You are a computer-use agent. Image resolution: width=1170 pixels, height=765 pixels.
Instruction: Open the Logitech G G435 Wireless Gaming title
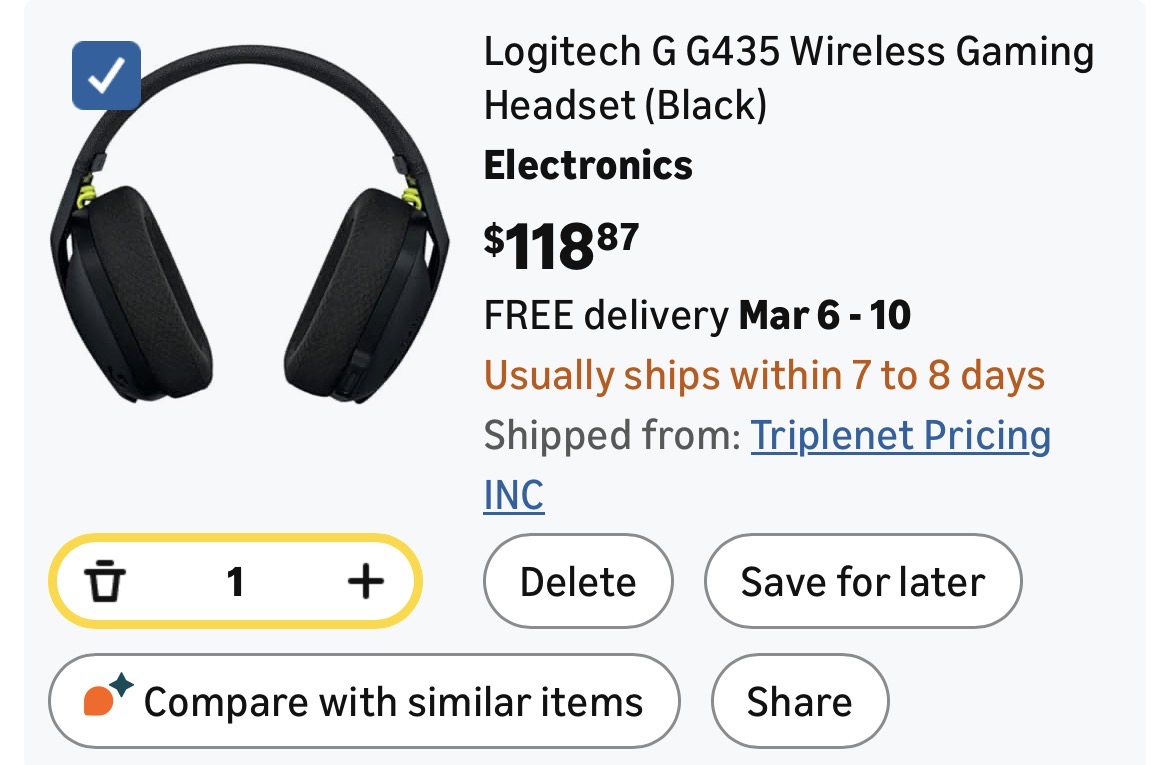click(788, 52)
